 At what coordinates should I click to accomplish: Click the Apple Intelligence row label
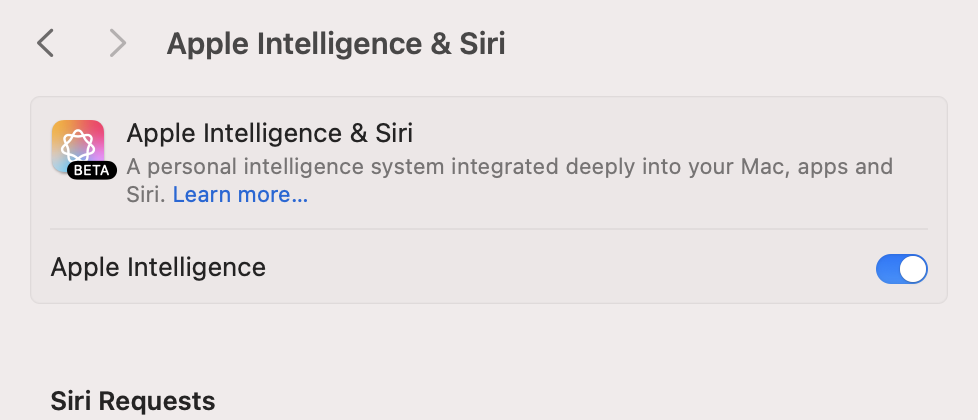[158, 268]
